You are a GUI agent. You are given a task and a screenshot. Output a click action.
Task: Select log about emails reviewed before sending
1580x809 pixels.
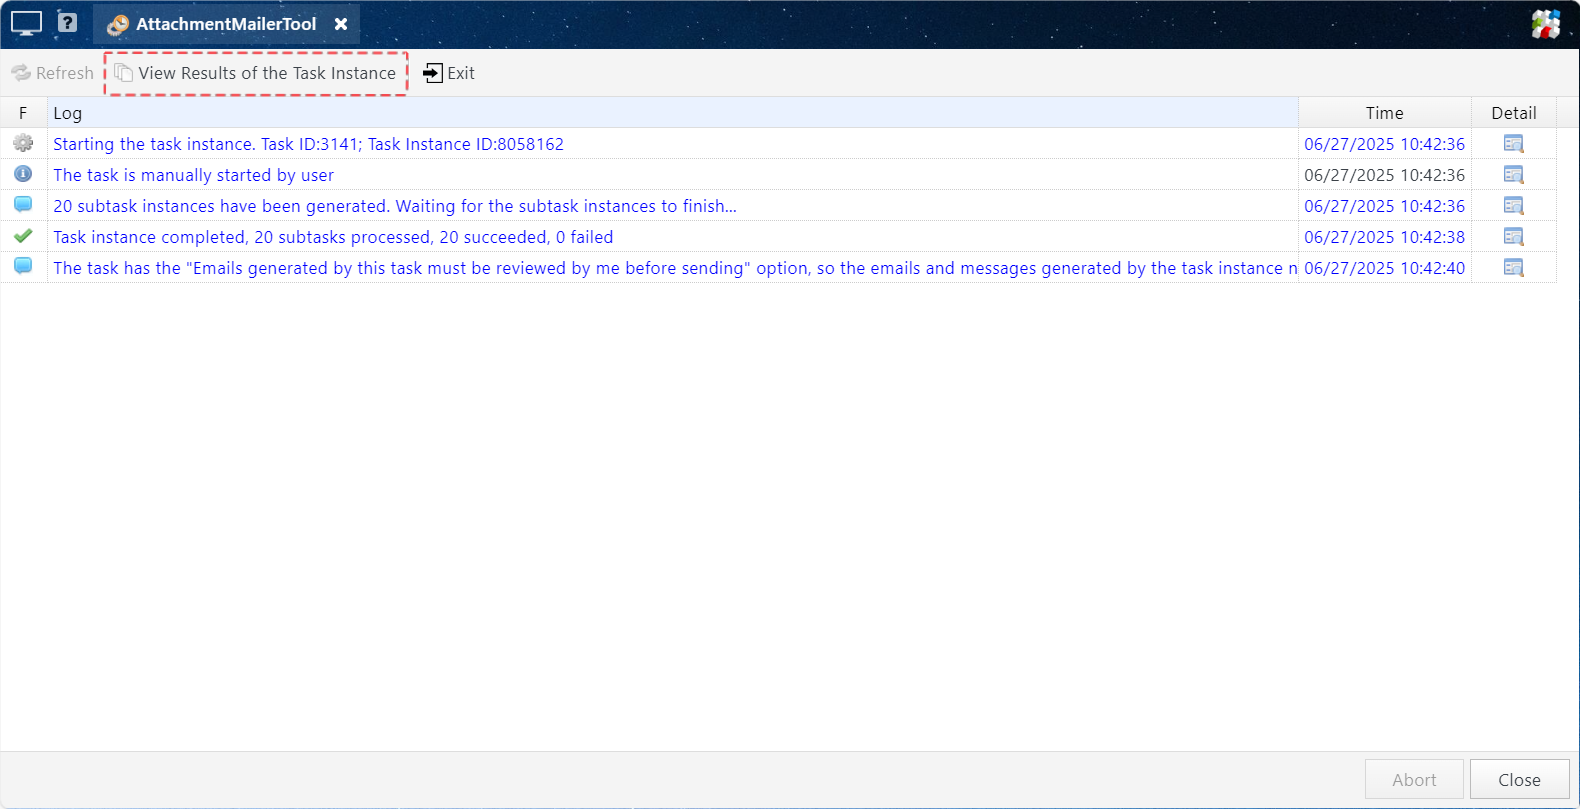pos(675,268)
